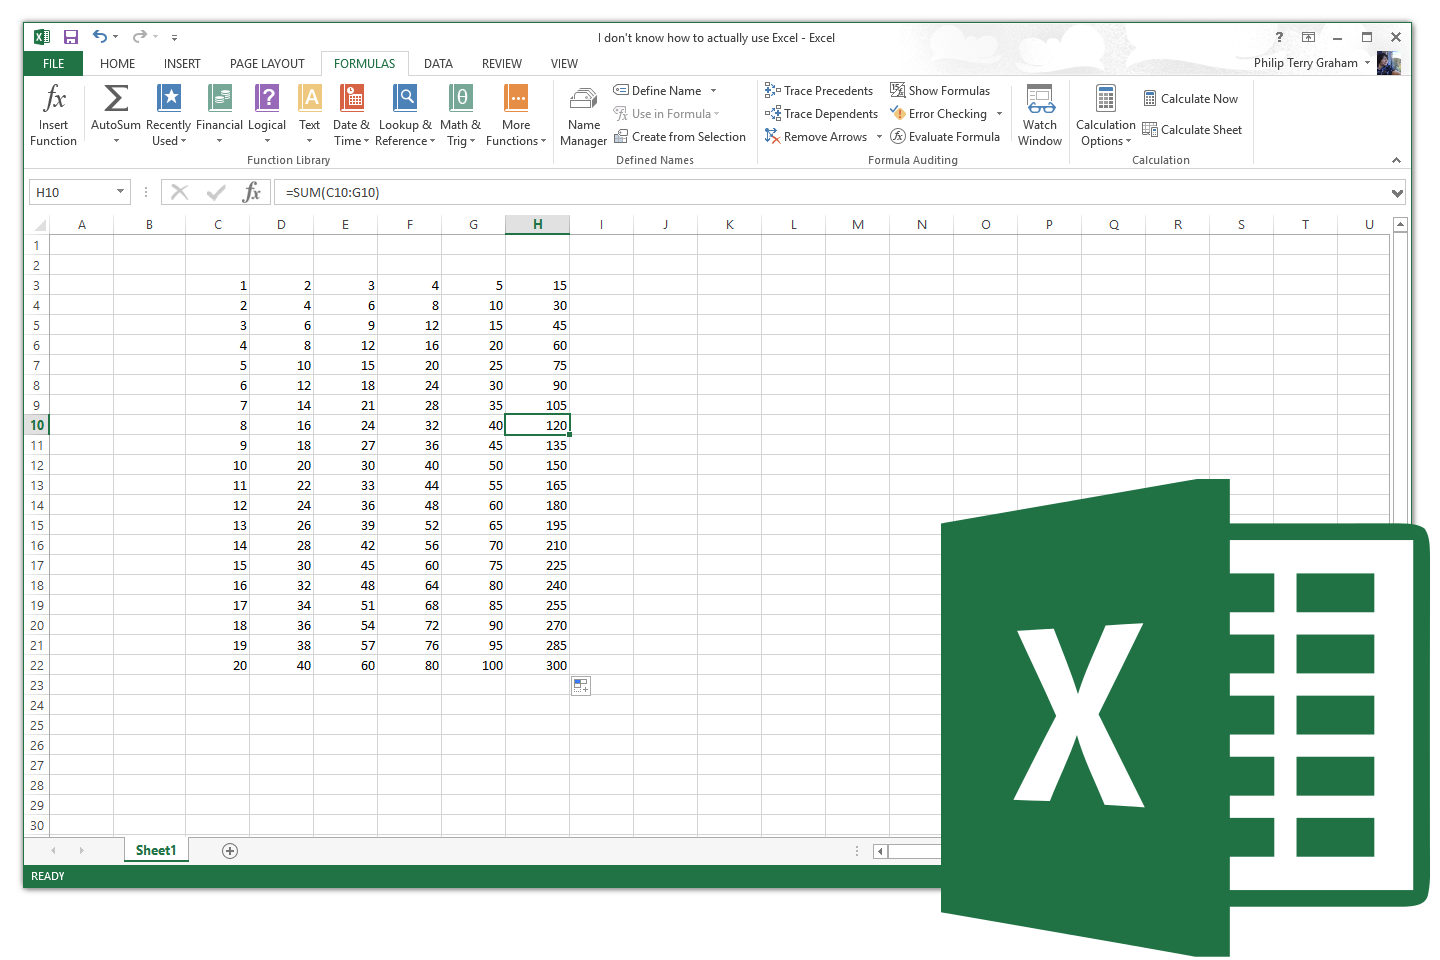Open the Calculation Options dropdown
Viewport: 1440px width, 960px height.
tap(1104, 113)
